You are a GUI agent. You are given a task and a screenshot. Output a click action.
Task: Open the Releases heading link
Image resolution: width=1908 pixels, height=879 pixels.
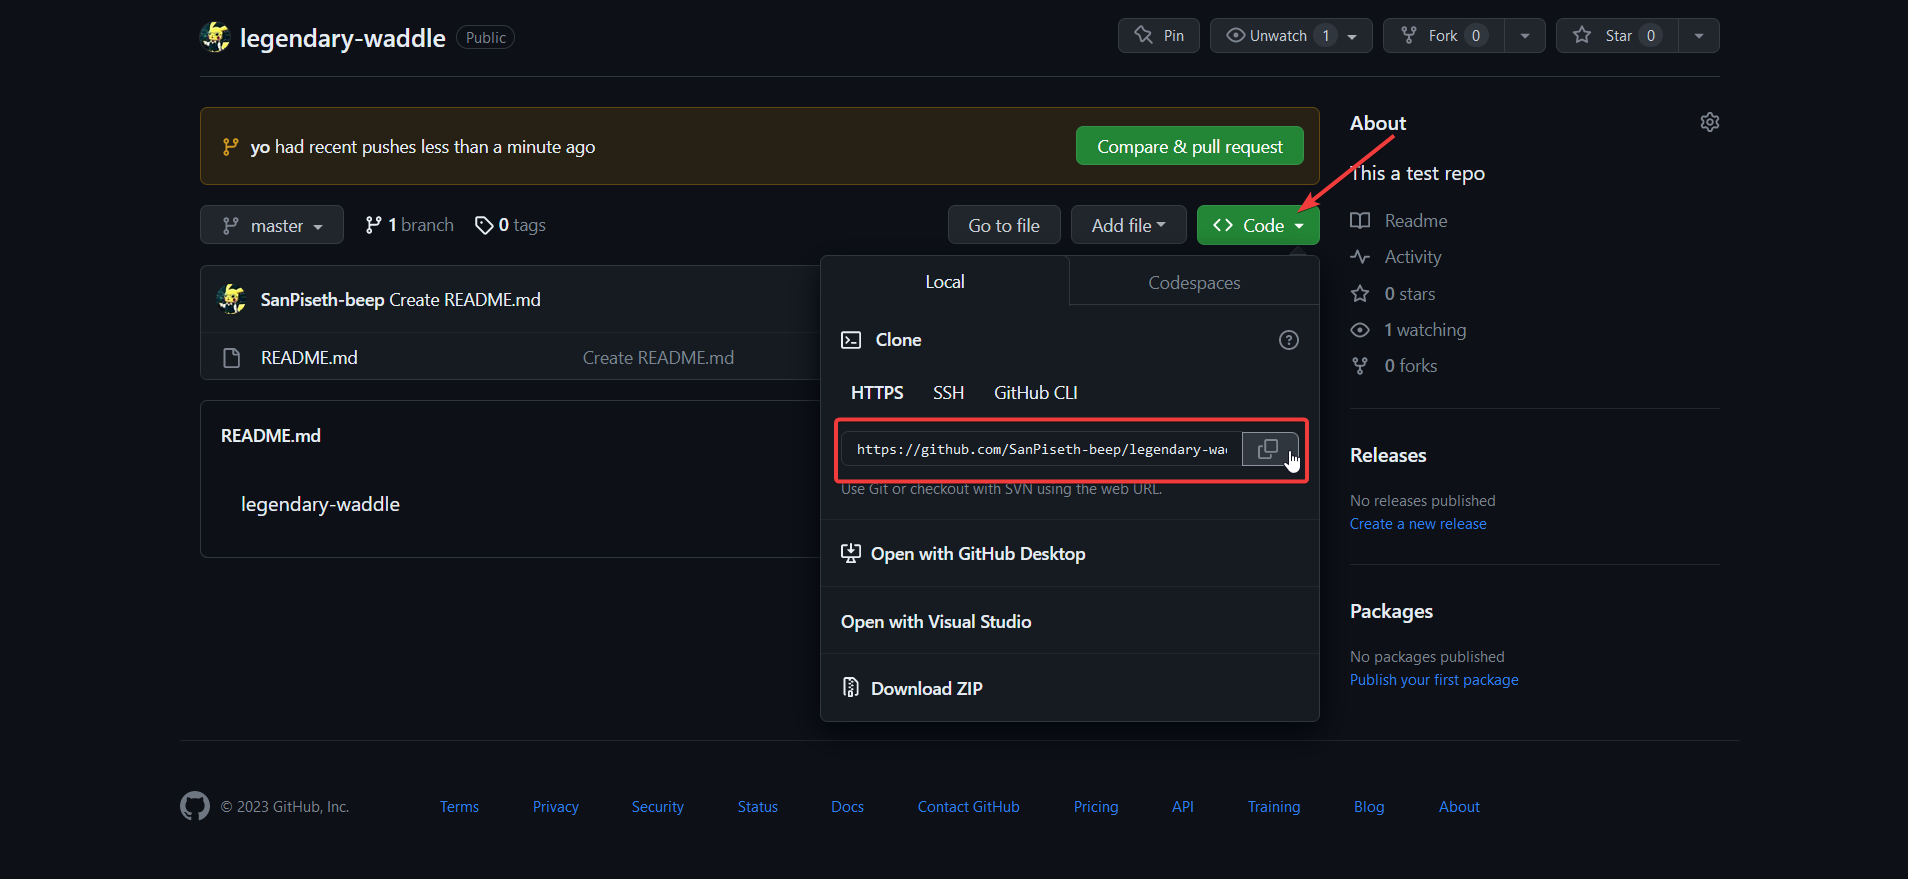pos(1388,455)
